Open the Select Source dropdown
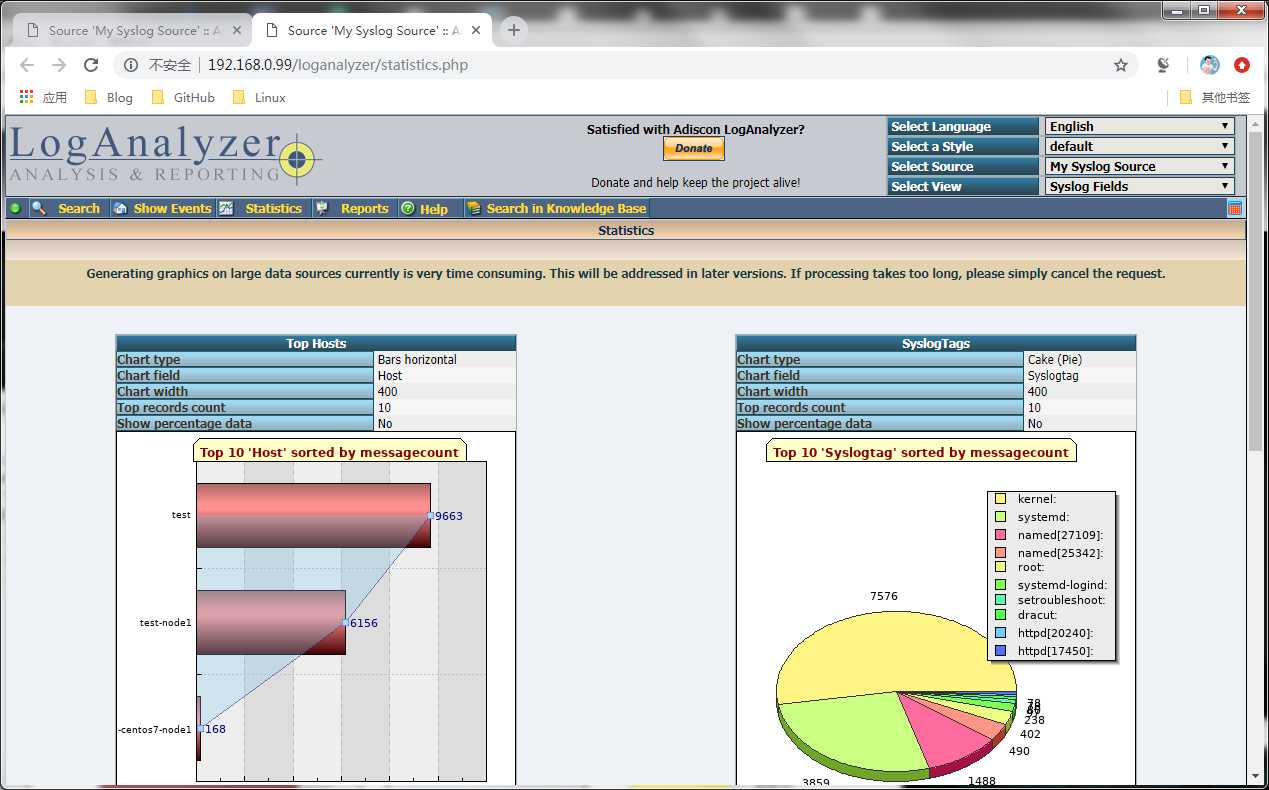This screenshot has width=1269, height=790. tap(1140, 166)
